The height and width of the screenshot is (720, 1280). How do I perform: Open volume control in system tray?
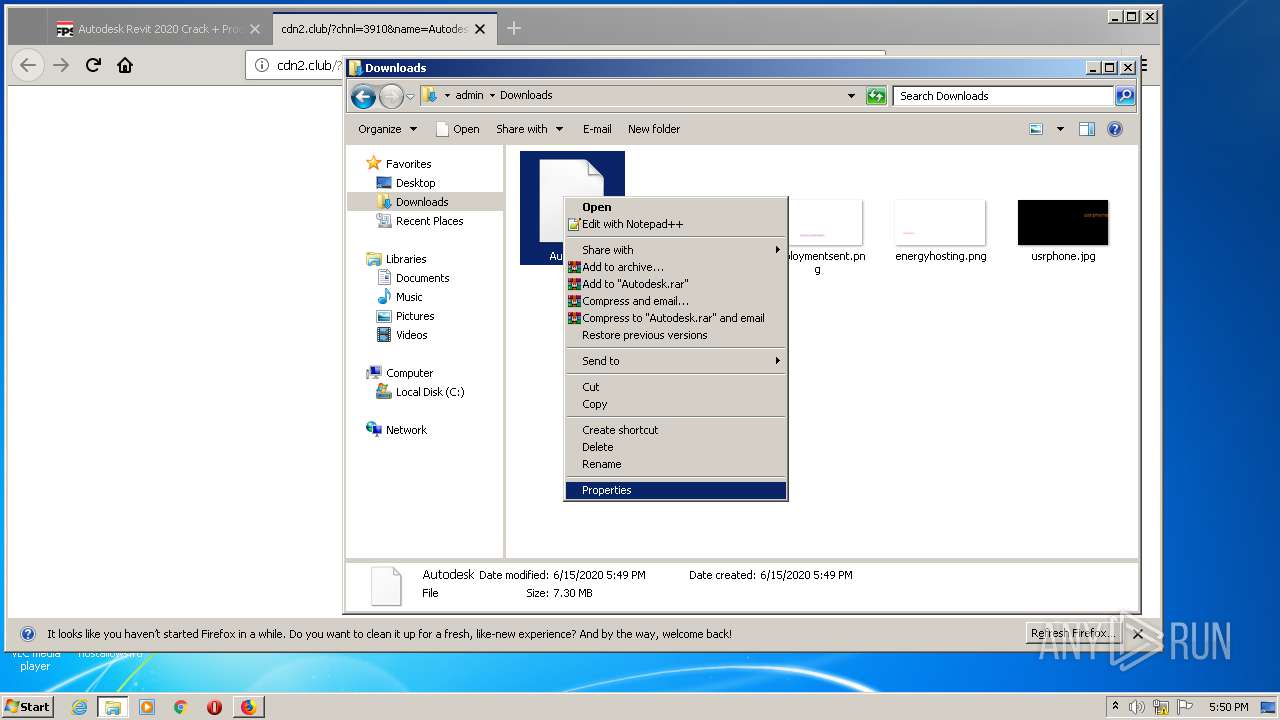[1137, 707]
